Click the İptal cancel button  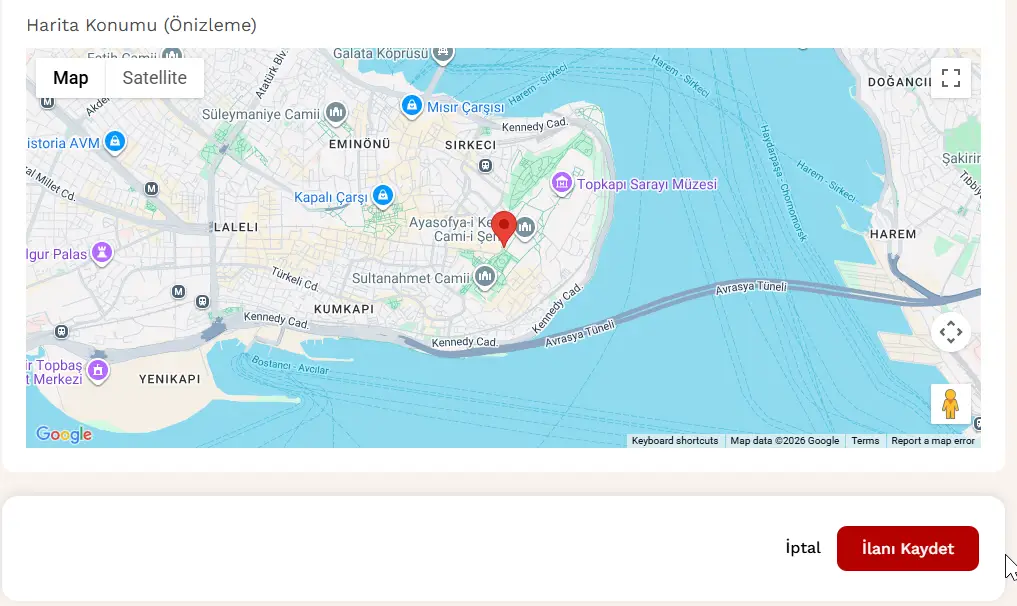coord(803,548)
